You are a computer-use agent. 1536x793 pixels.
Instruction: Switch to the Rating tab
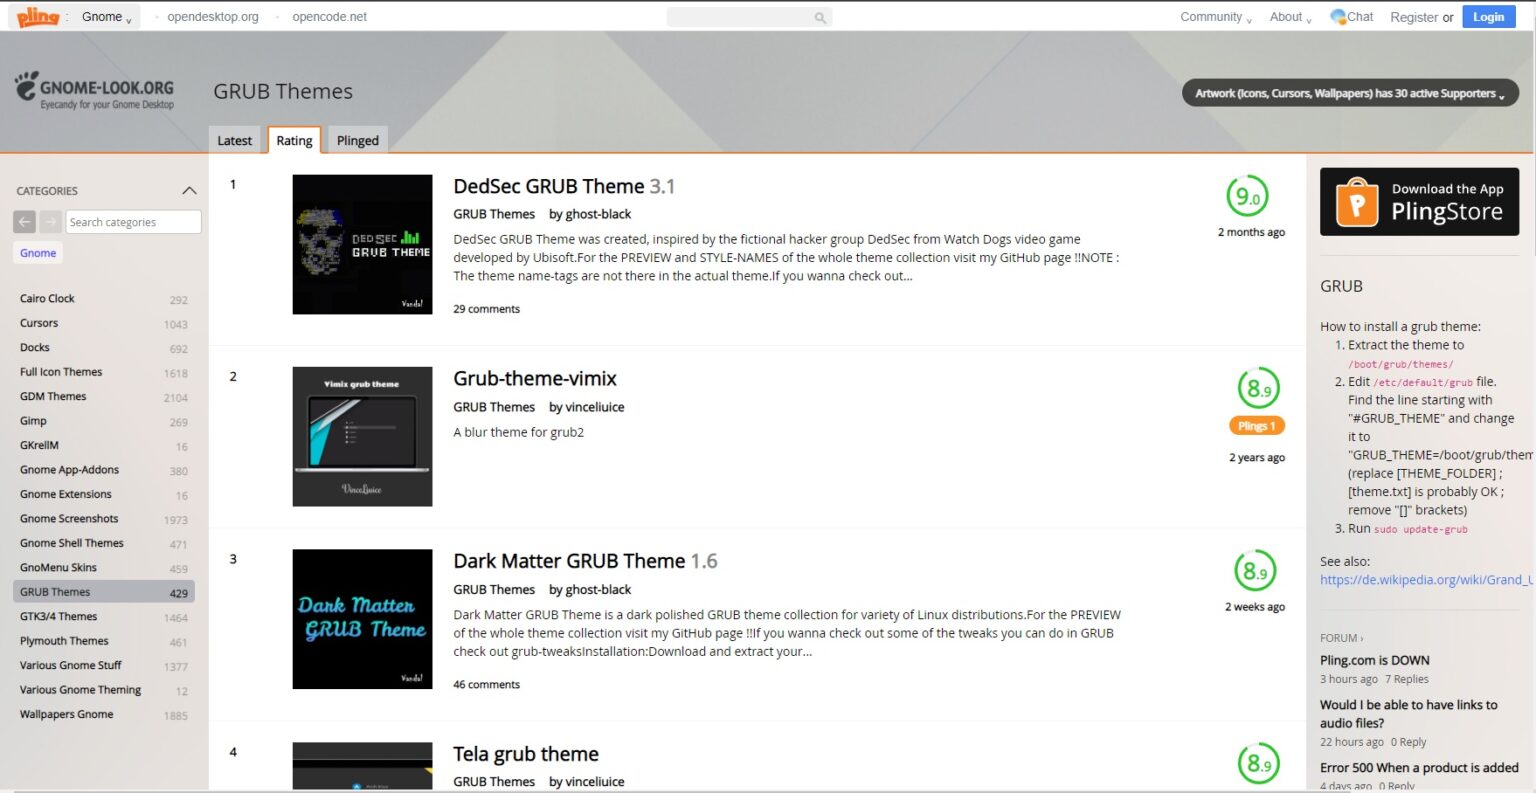coord(294,141)
